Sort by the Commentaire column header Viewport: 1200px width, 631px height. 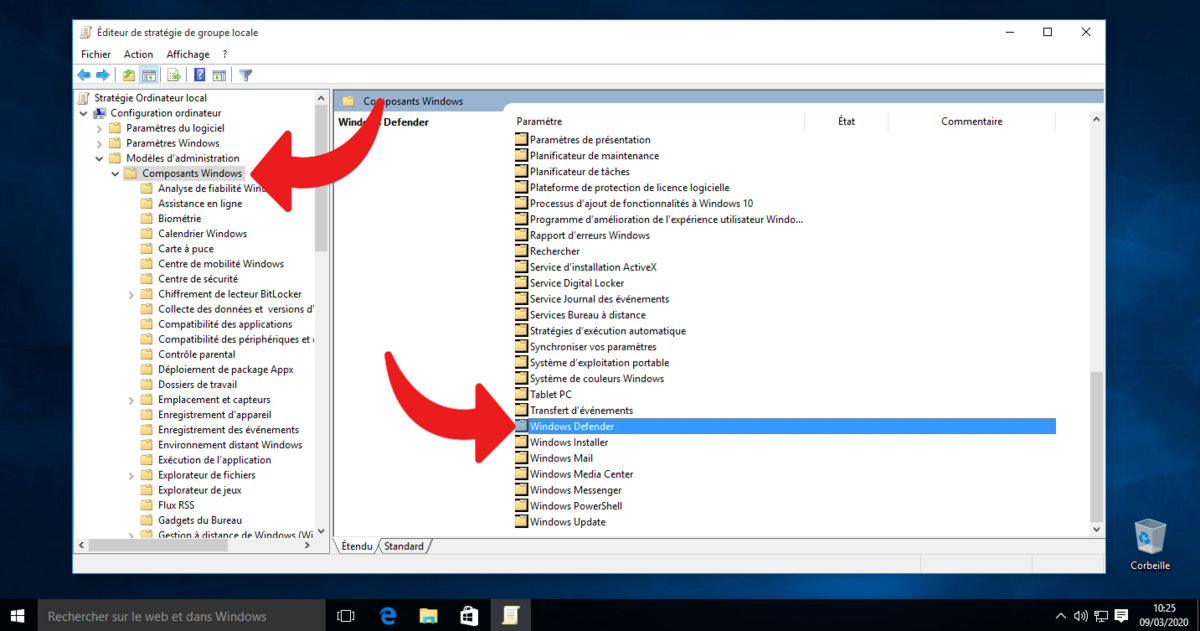click(x=972, y=121)
